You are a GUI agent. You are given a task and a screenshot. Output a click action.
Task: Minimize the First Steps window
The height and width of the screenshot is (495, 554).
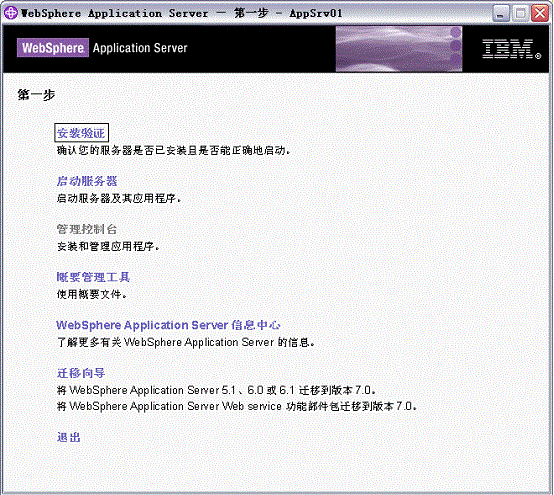pyautogui.click(x=501, y=13)
